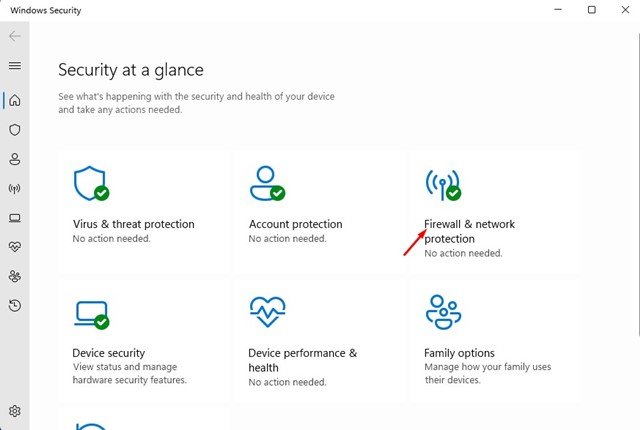The height and width of the screenshot is (430, 640).
Task: Click the partially visible tile at bottom
Action: pyautogui.click(x=144, y=419)
